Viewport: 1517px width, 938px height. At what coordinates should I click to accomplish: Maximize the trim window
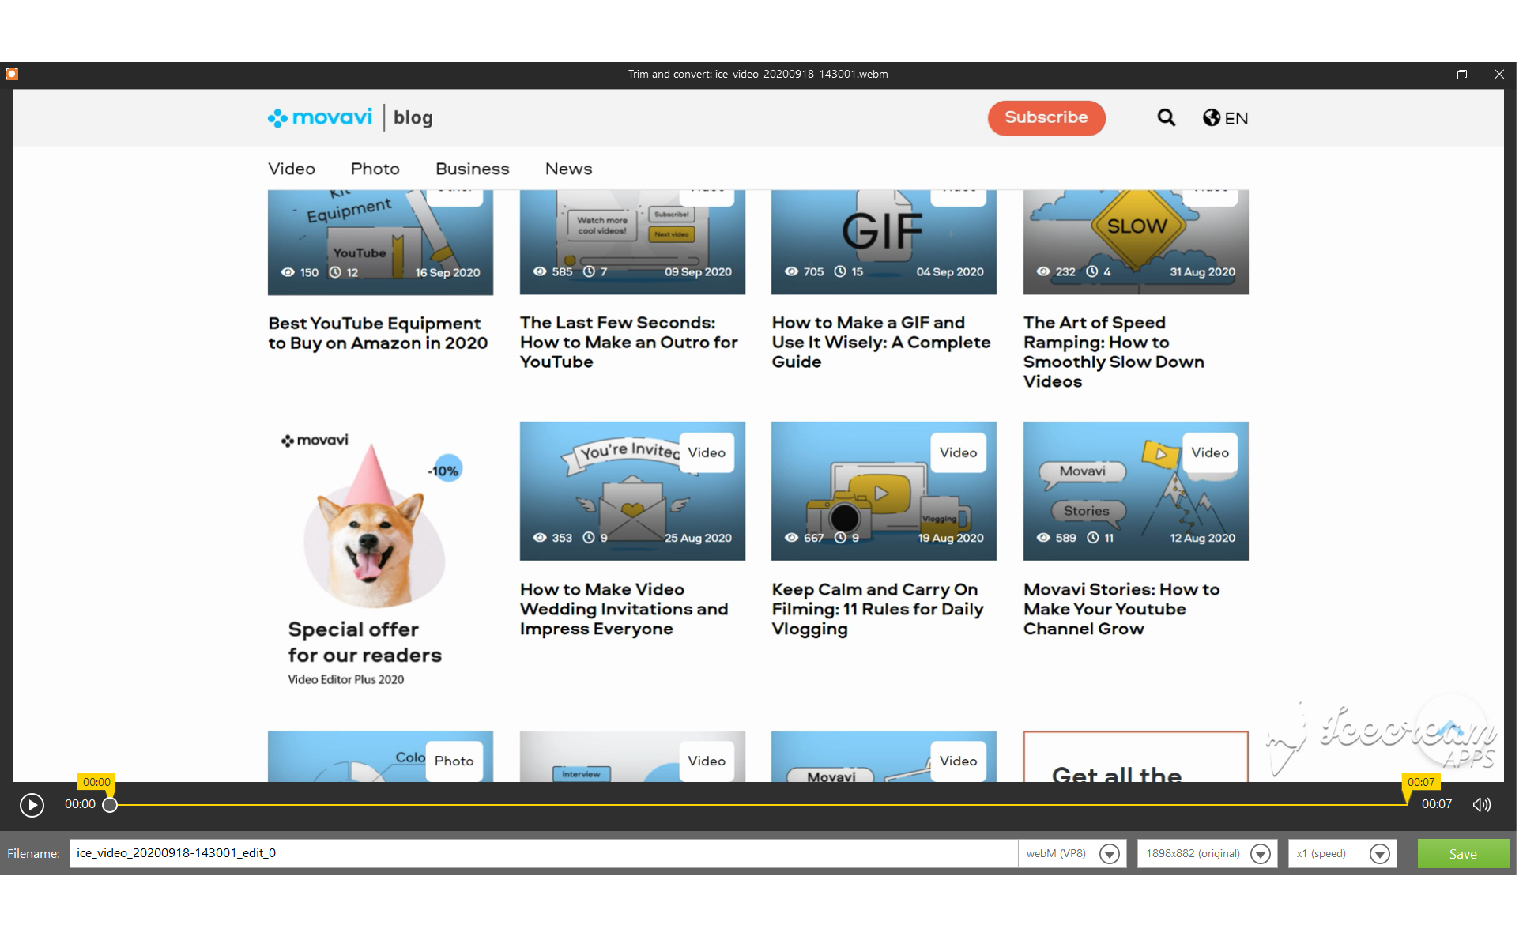(1462, 74)
